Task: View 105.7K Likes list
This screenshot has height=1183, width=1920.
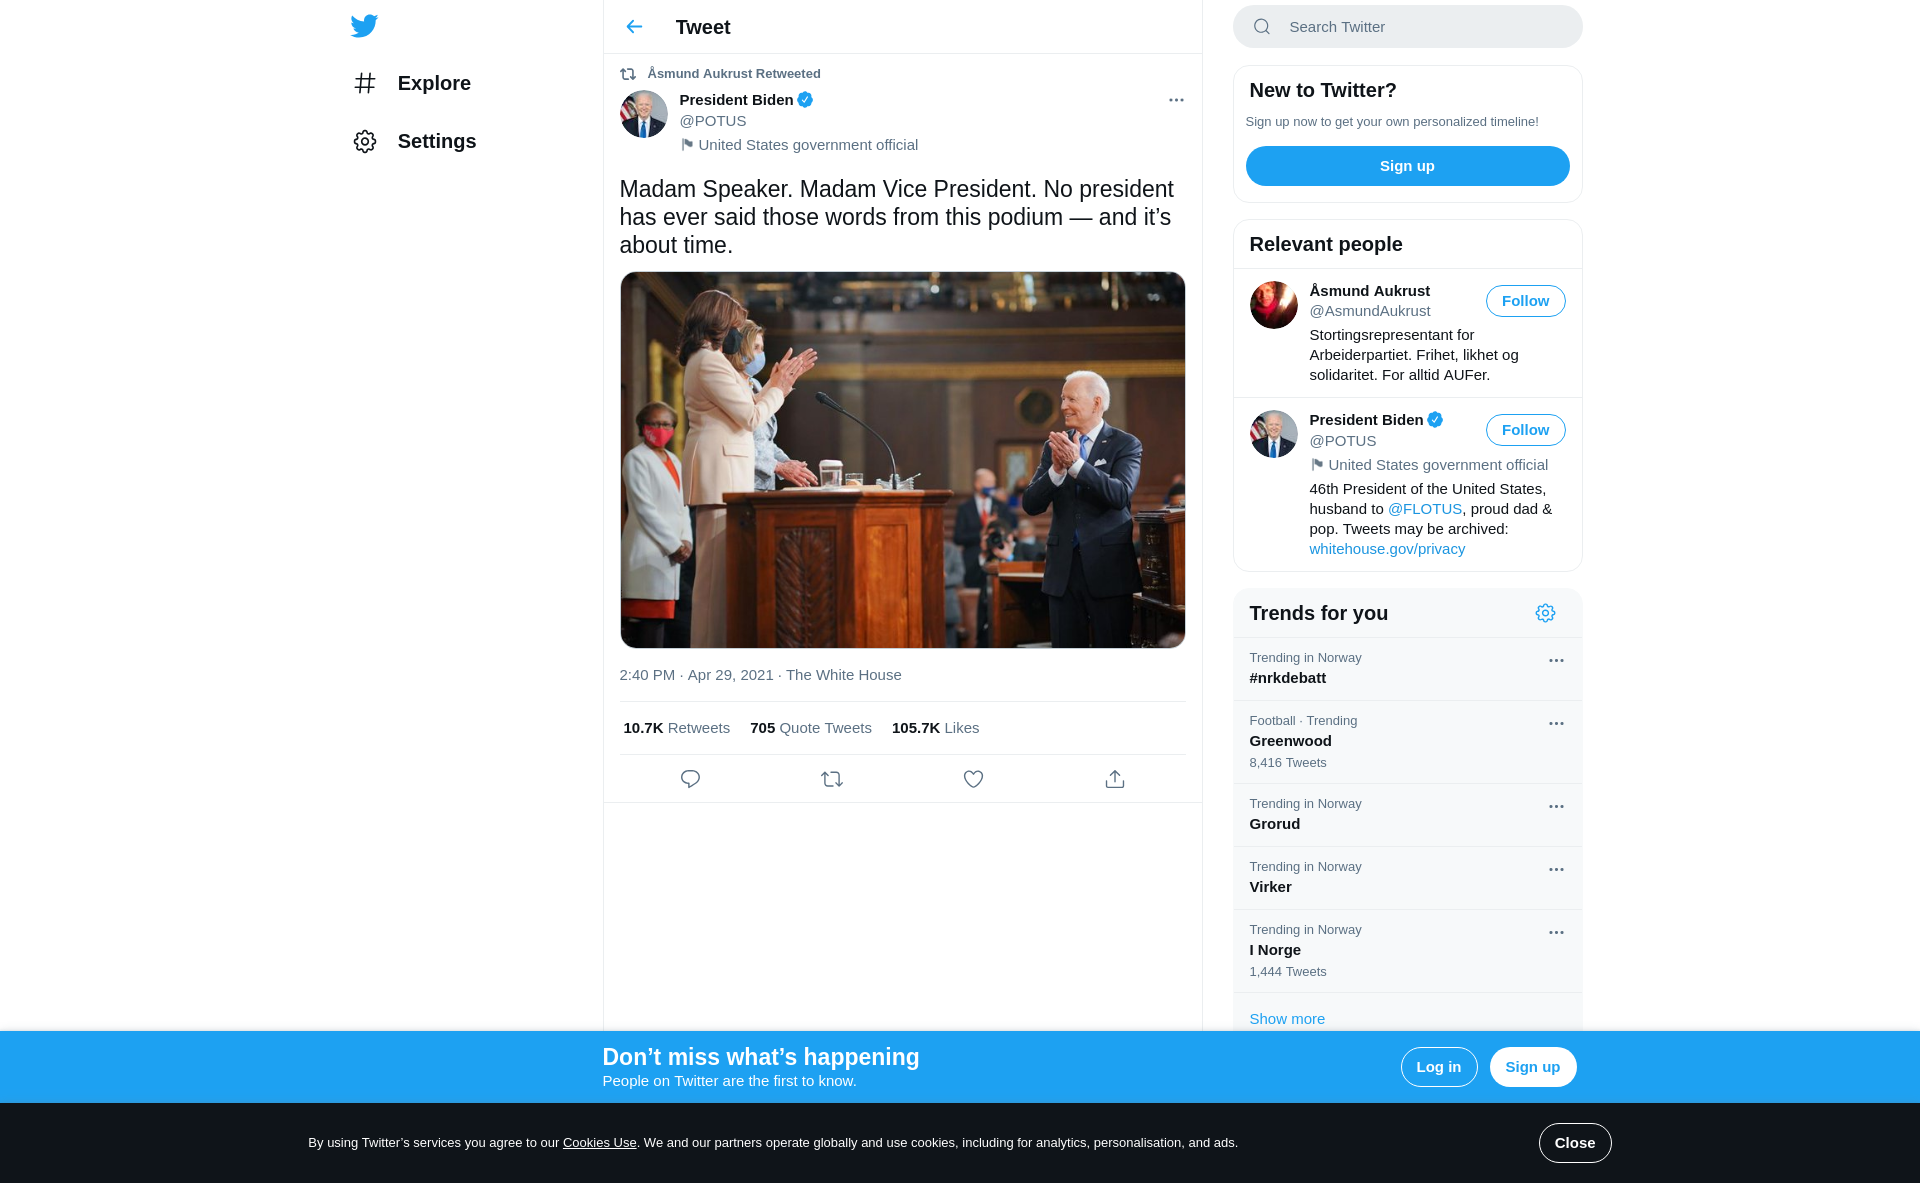Action: point(935,728)
